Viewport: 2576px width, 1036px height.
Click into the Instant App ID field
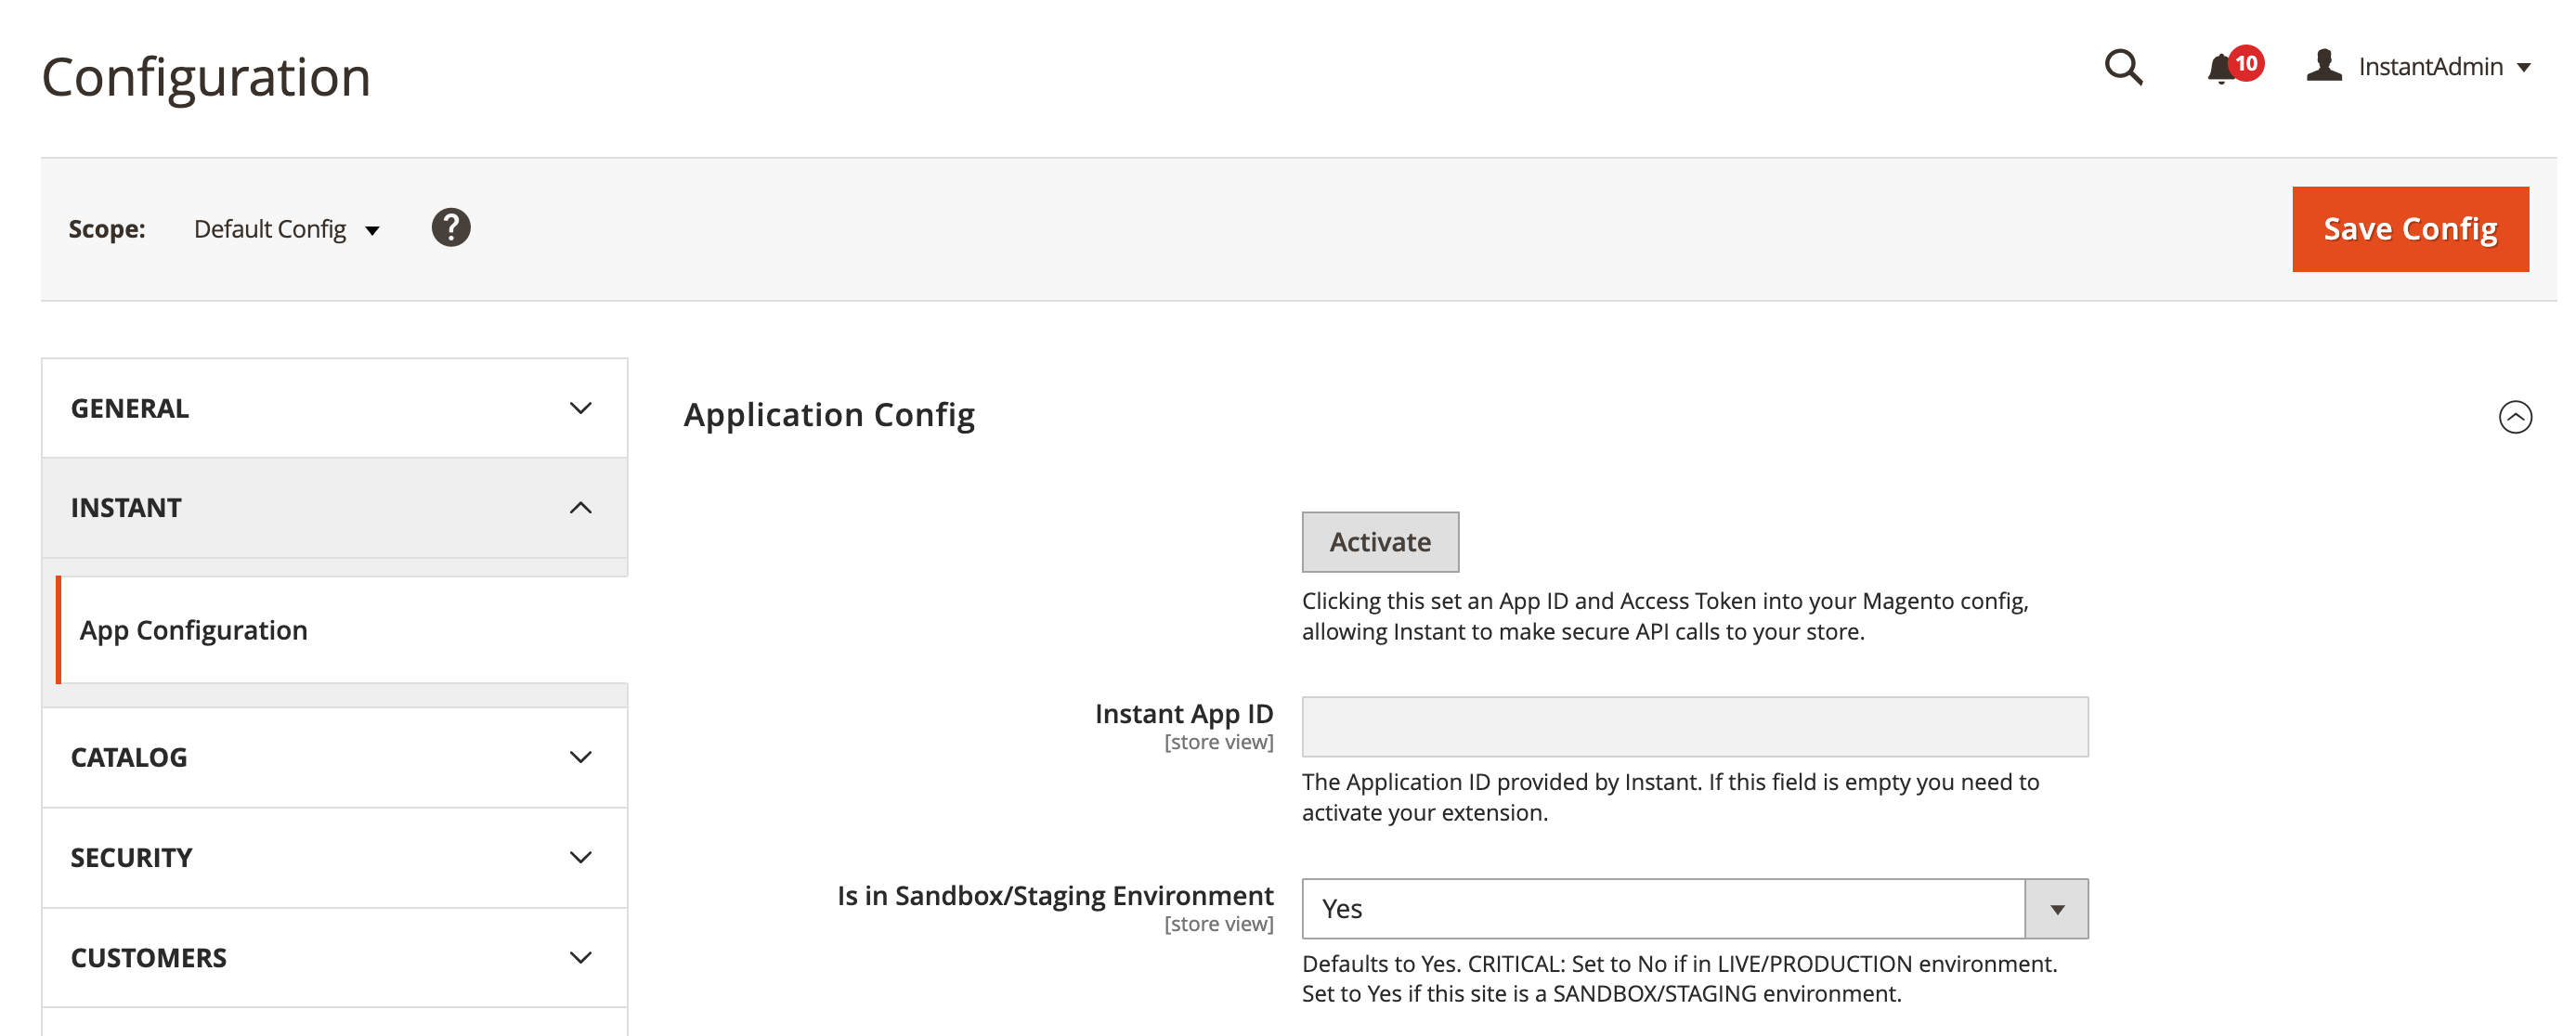[1694, 727]
